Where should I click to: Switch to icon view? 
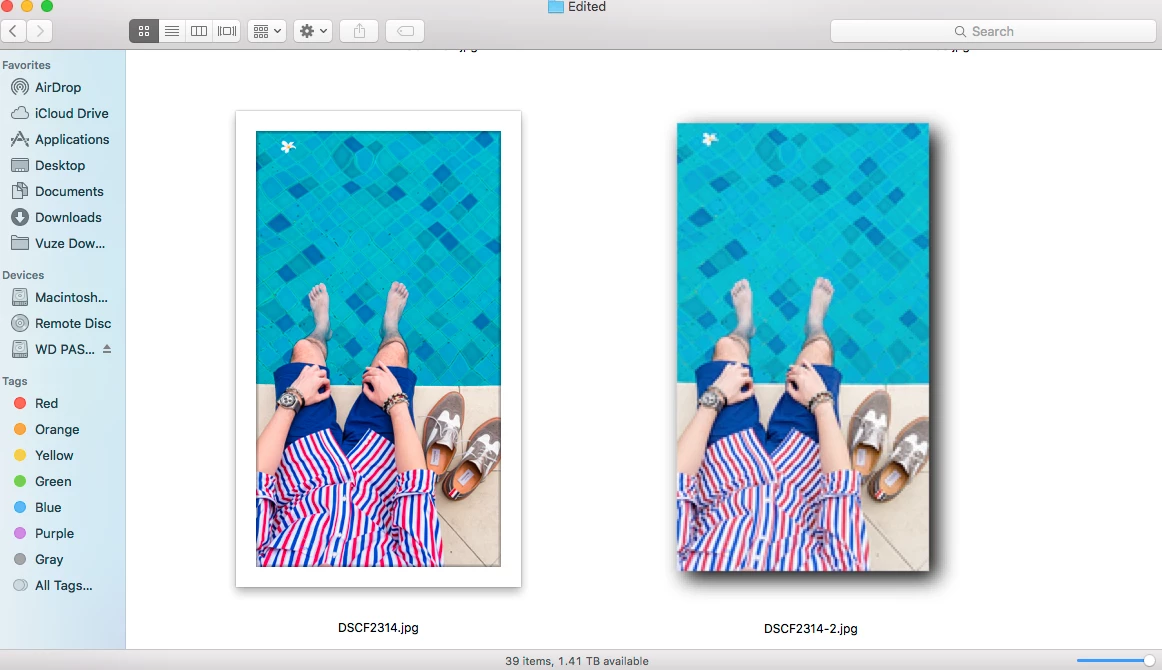tap(144, 31)
